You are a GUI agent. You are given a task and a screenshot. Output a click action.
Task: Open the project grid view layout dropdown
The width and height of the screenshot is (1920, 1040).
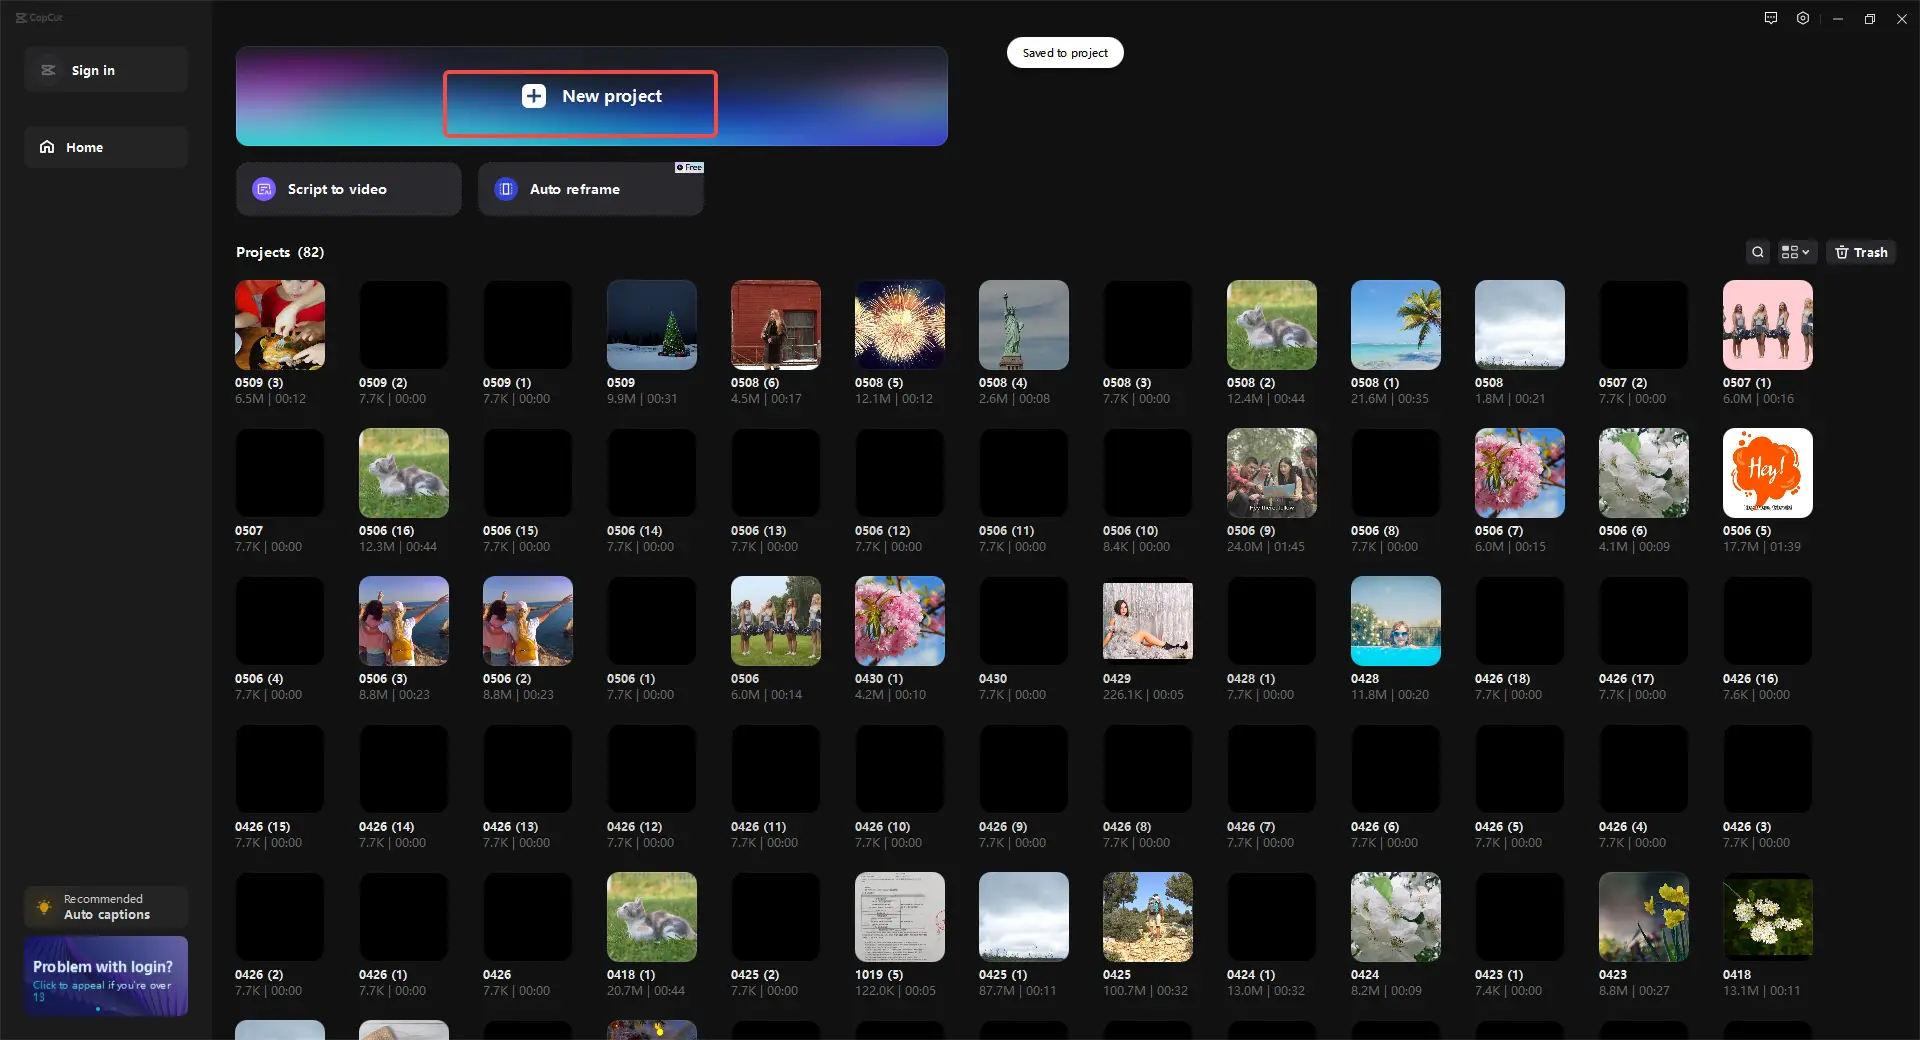click(1795, 252)
